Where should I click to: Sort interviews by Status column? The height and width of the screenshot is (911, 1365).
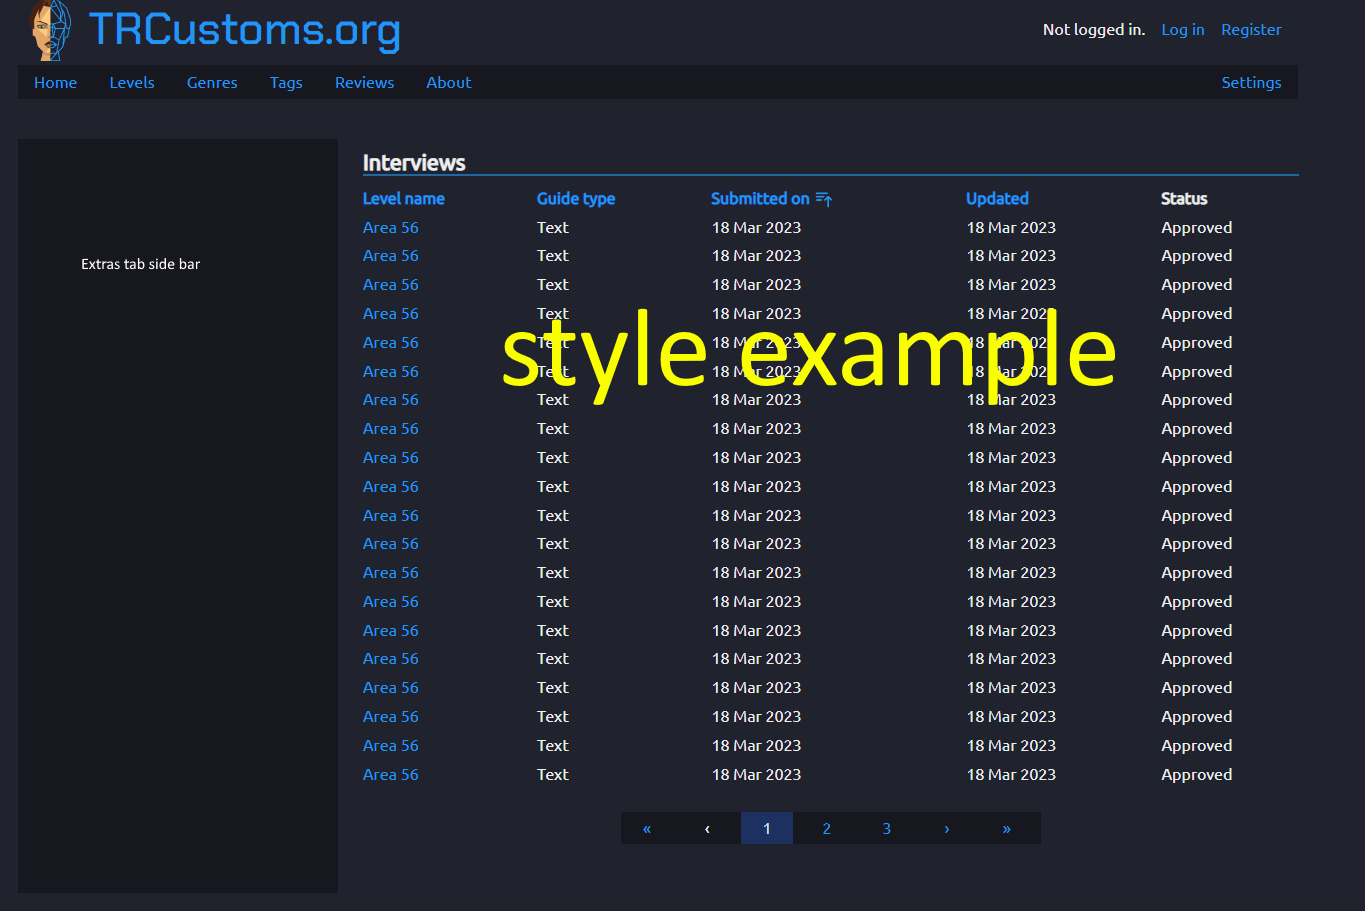pos(1184,198)
